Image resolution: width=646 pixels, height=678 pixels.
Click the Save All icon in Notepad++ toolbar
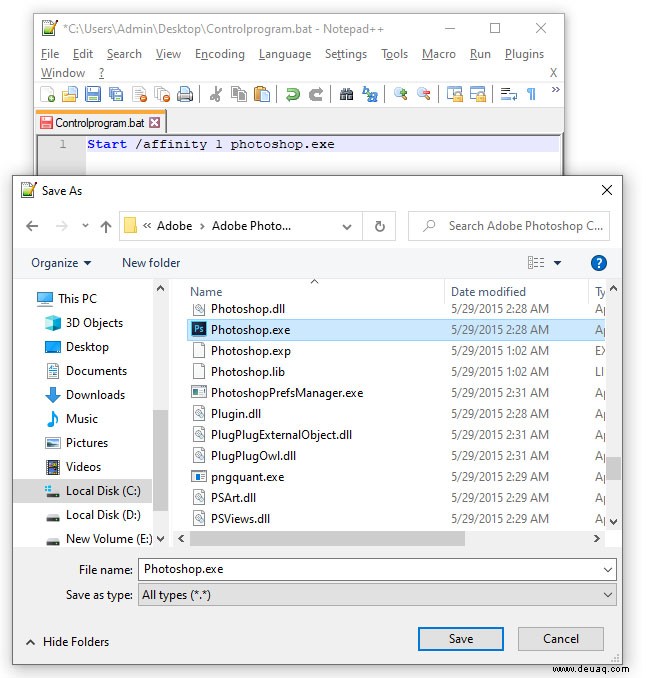tap(115, 94)
